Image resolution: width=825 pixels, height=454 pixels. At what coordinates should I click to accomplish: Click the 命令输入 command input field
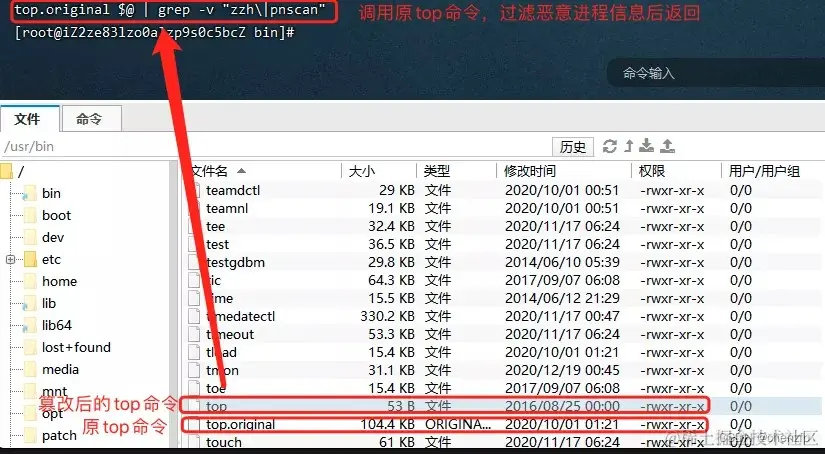pos(716,73)
